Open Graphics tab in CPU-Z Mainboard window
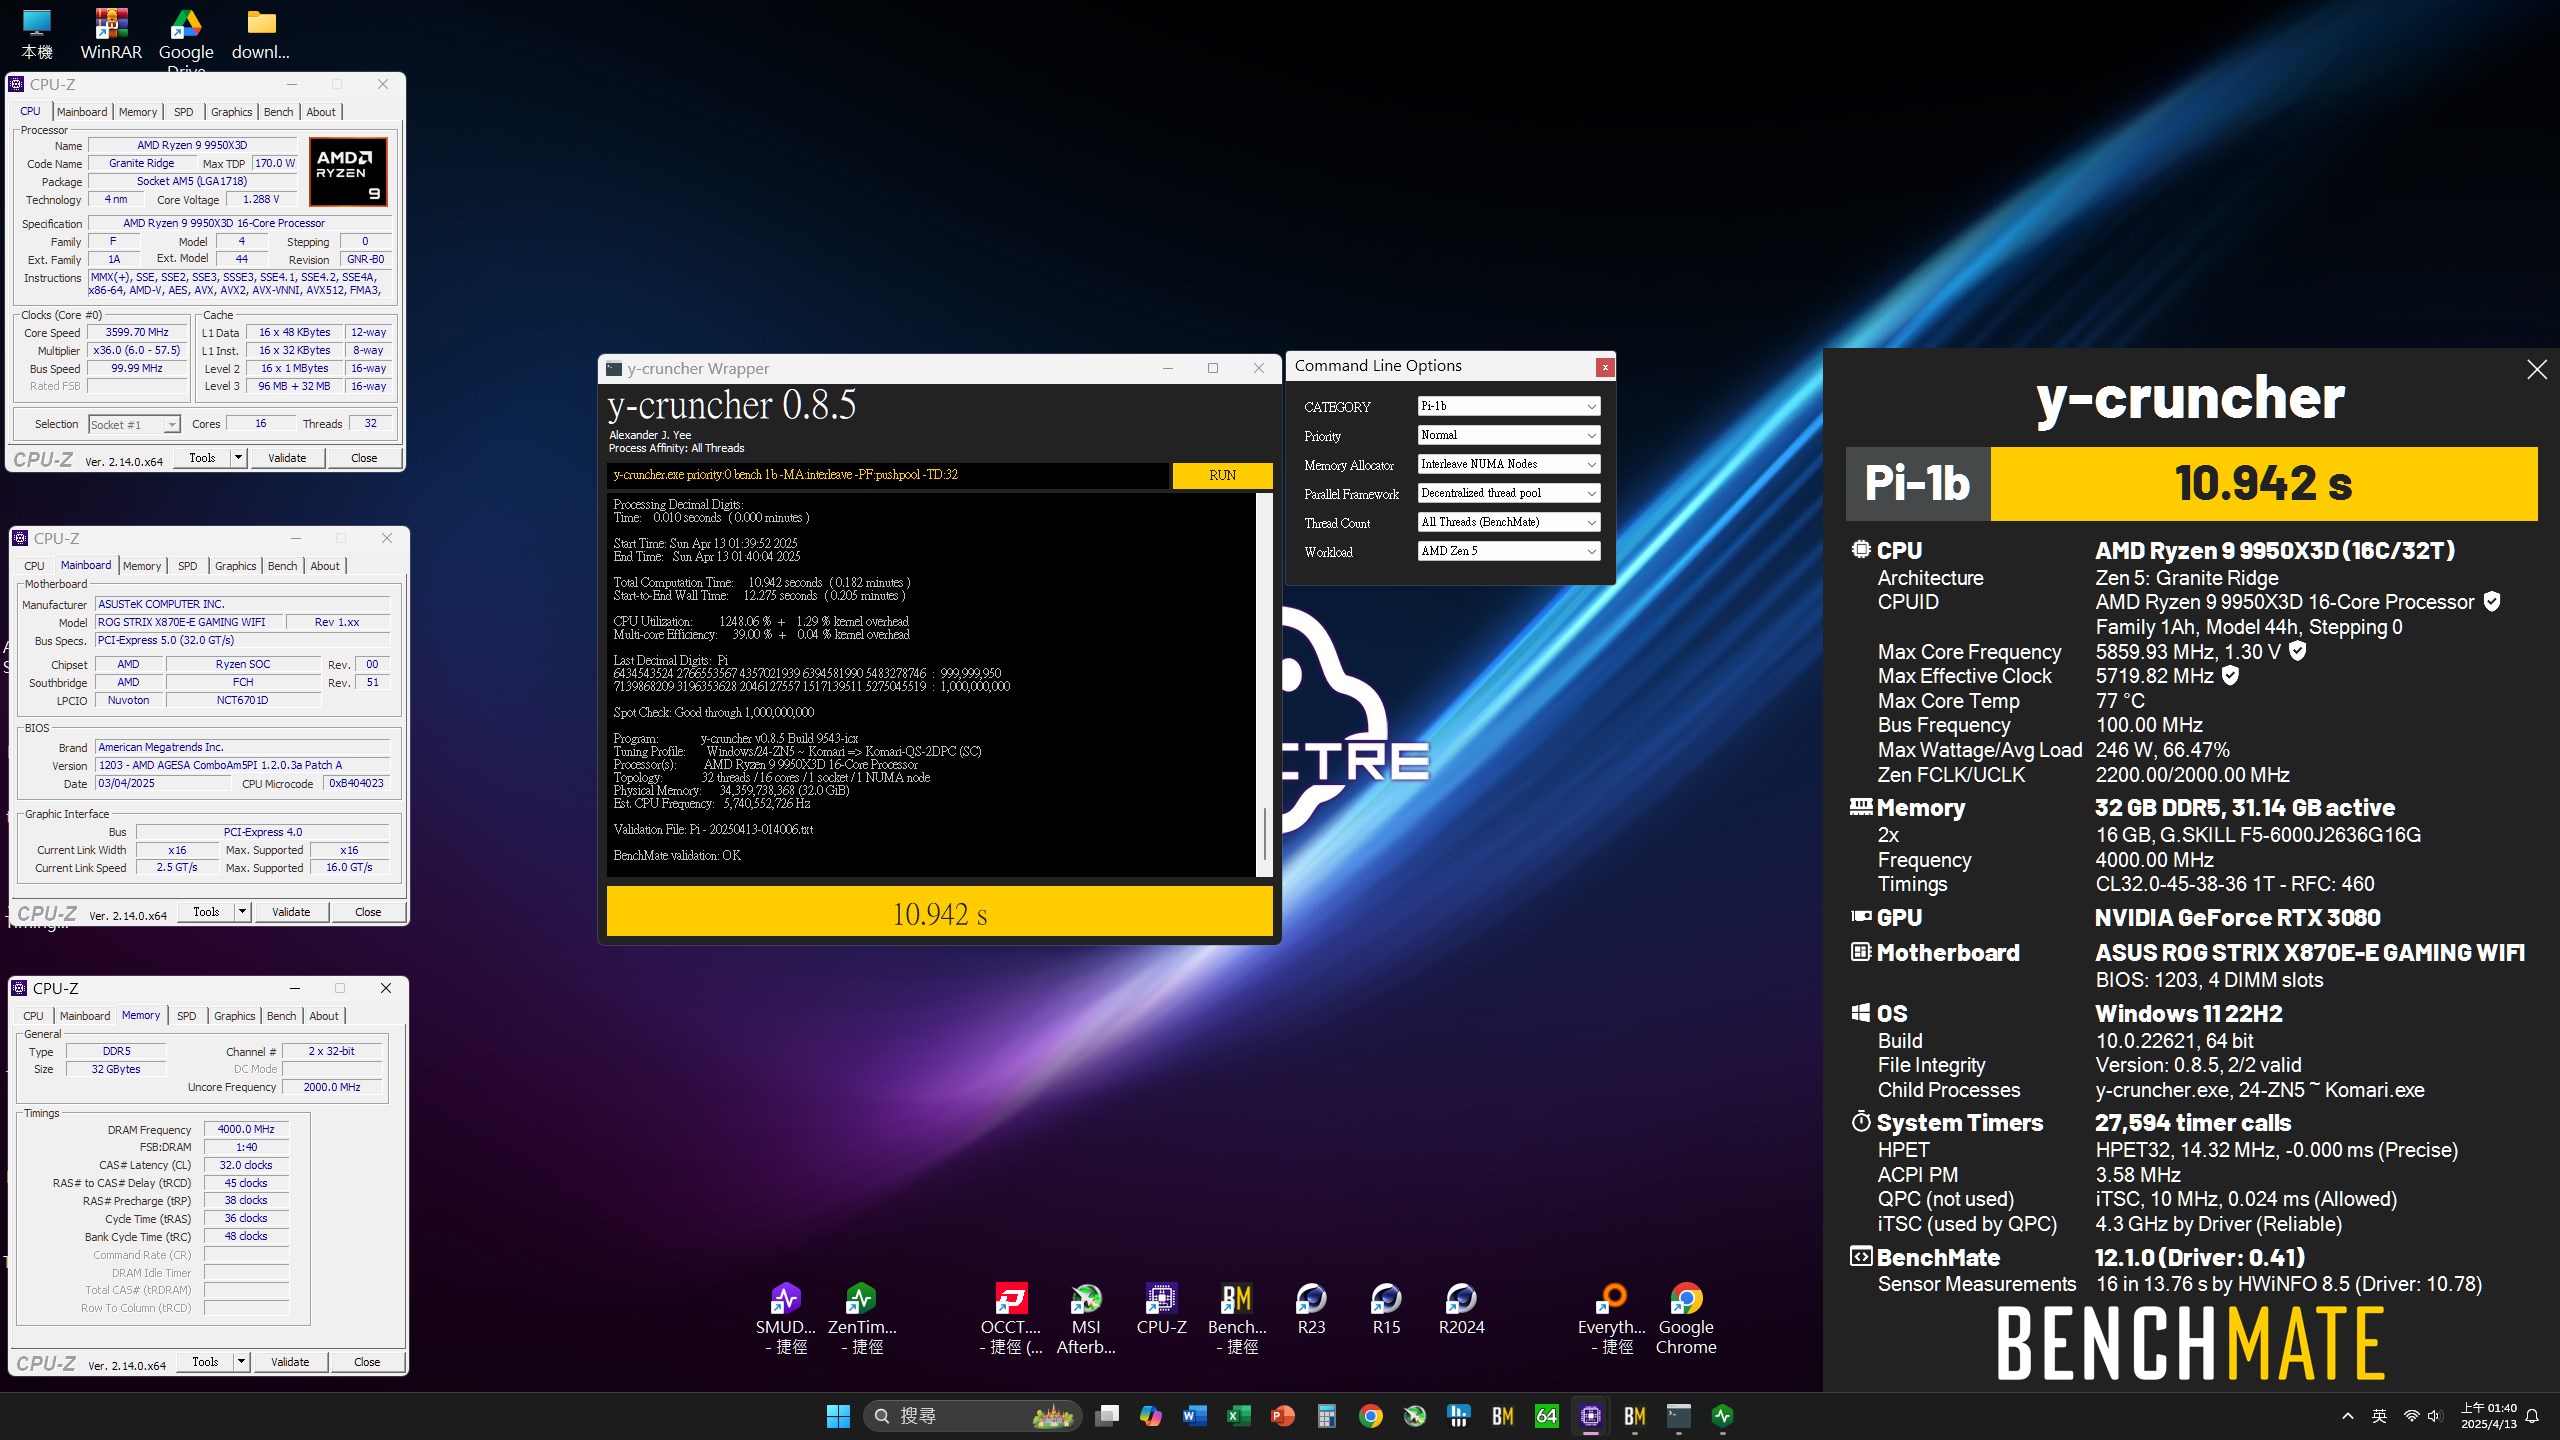 235,566
